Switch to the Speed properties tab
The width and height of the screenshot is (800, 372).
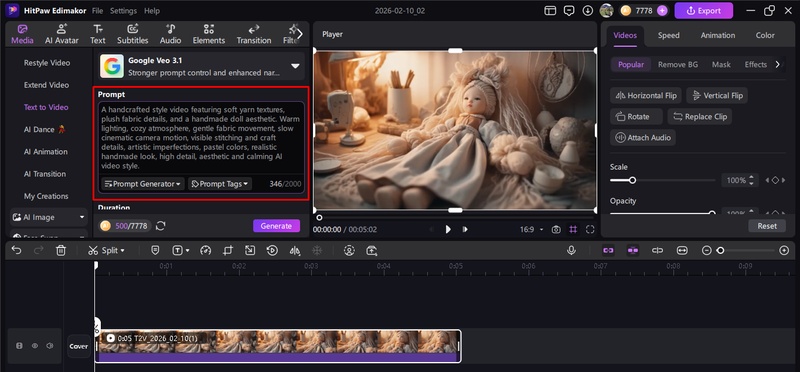click(668, 35)
